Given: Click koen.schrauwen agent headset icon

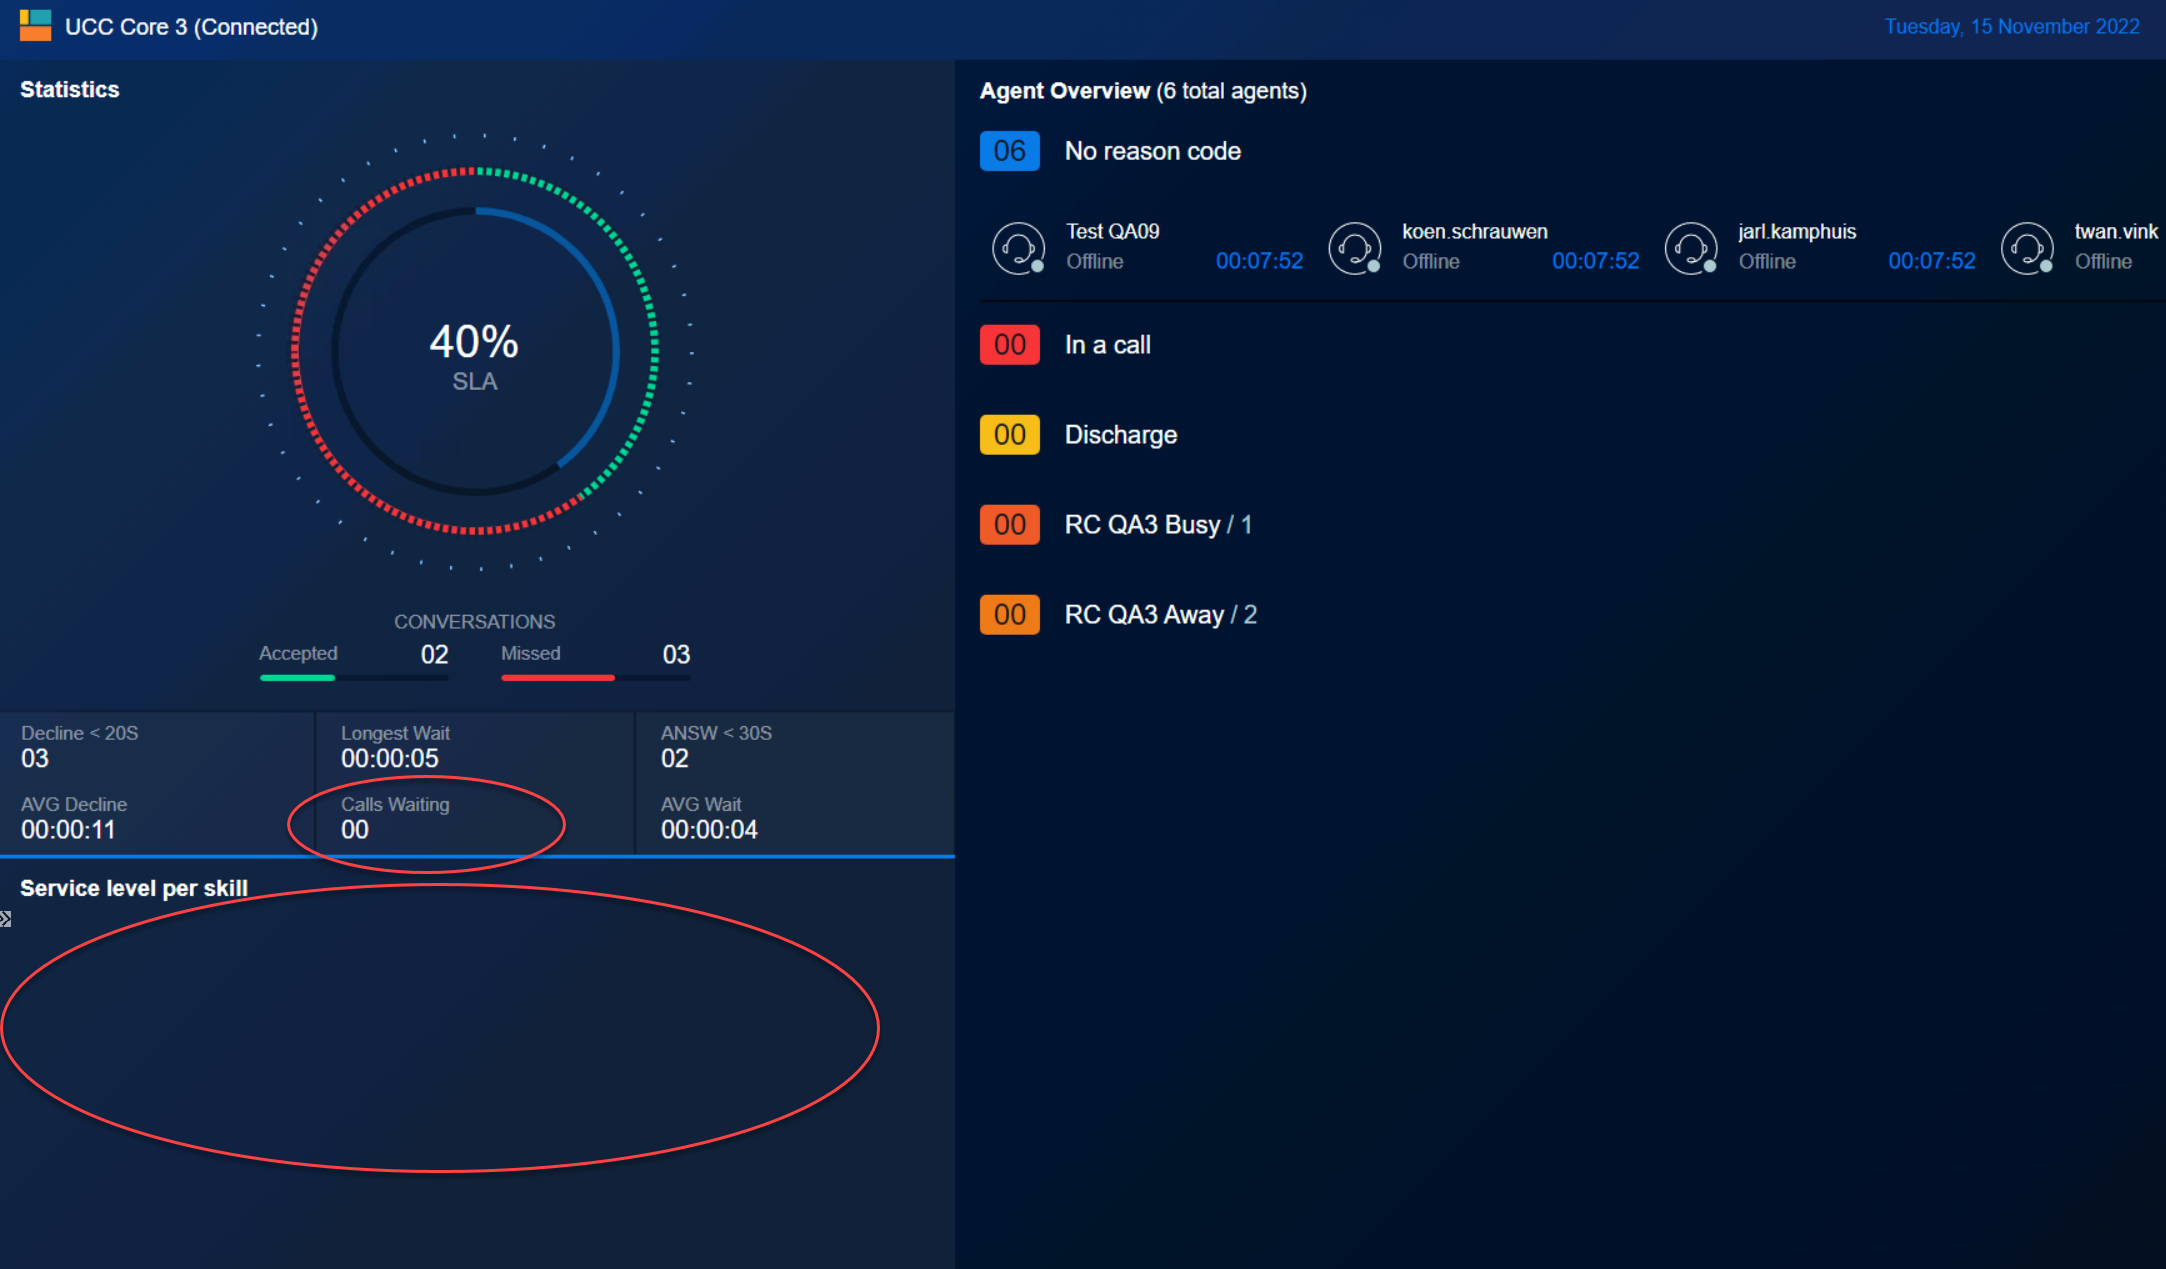Looking at the screenshot, I should pos(1354,247).
